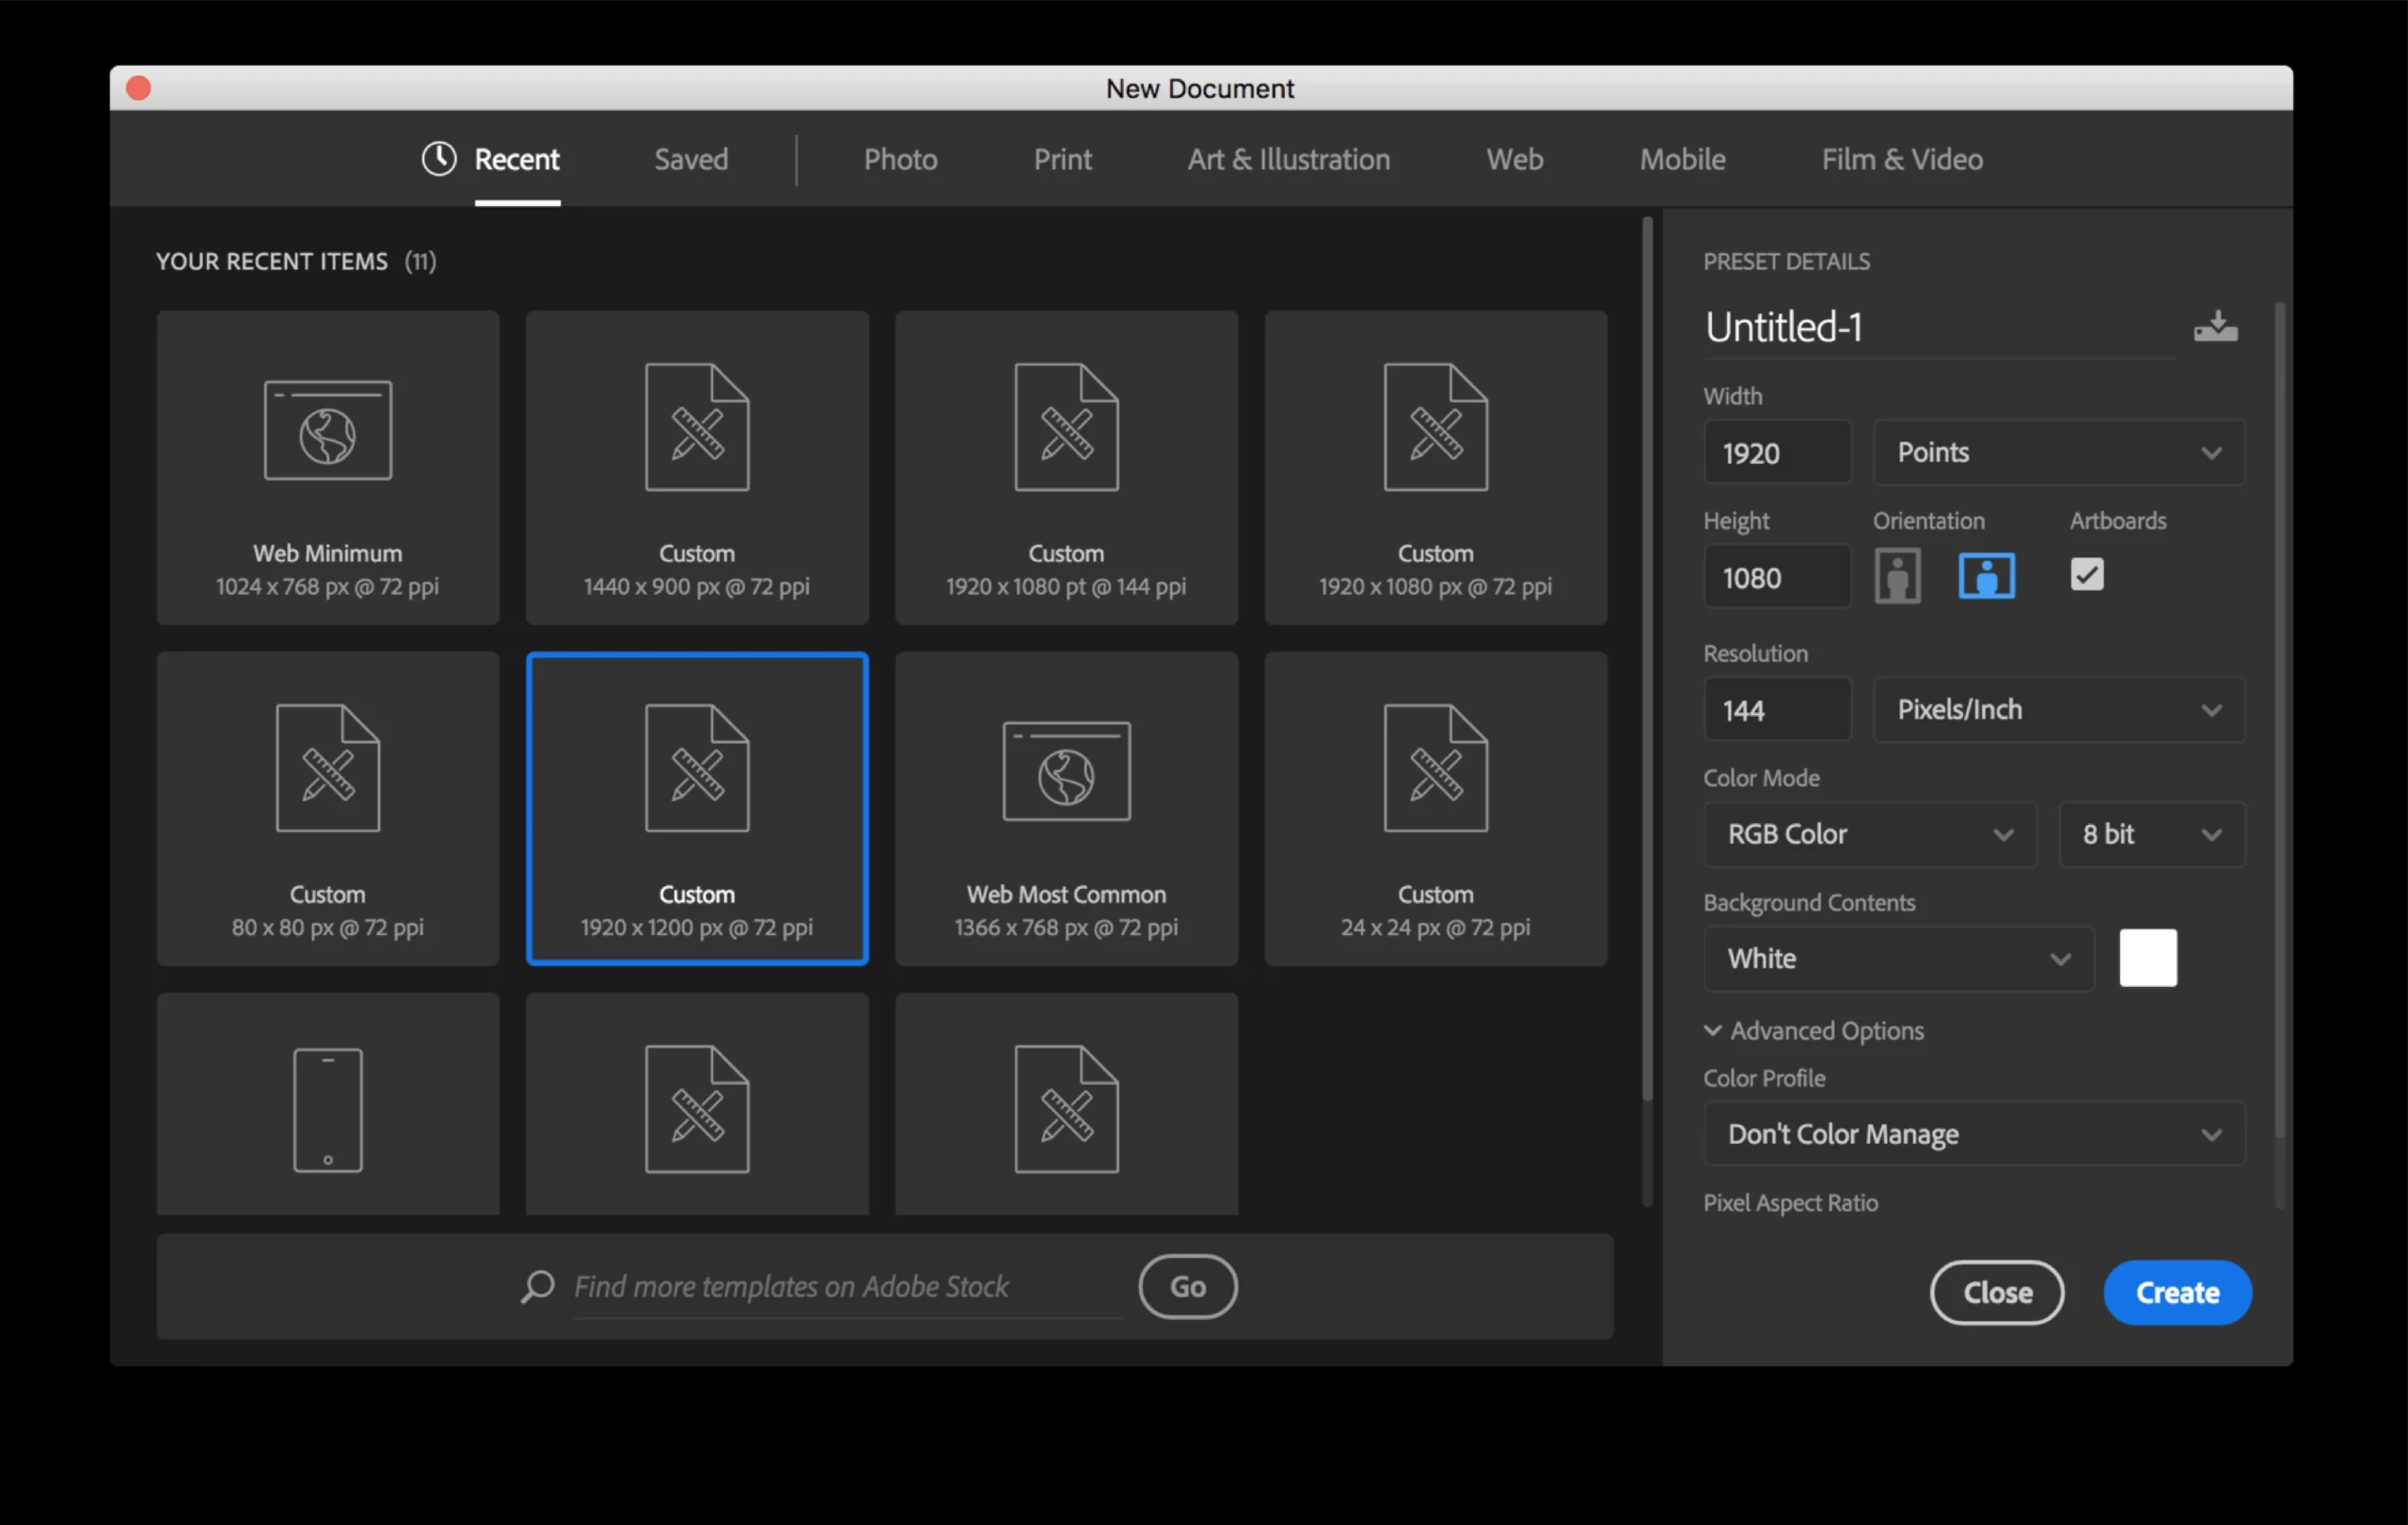Click the clock icon next to Recent
The width and height of the screenshot is (2408, 1525).
pyautogui.click(x=438, y=158)
